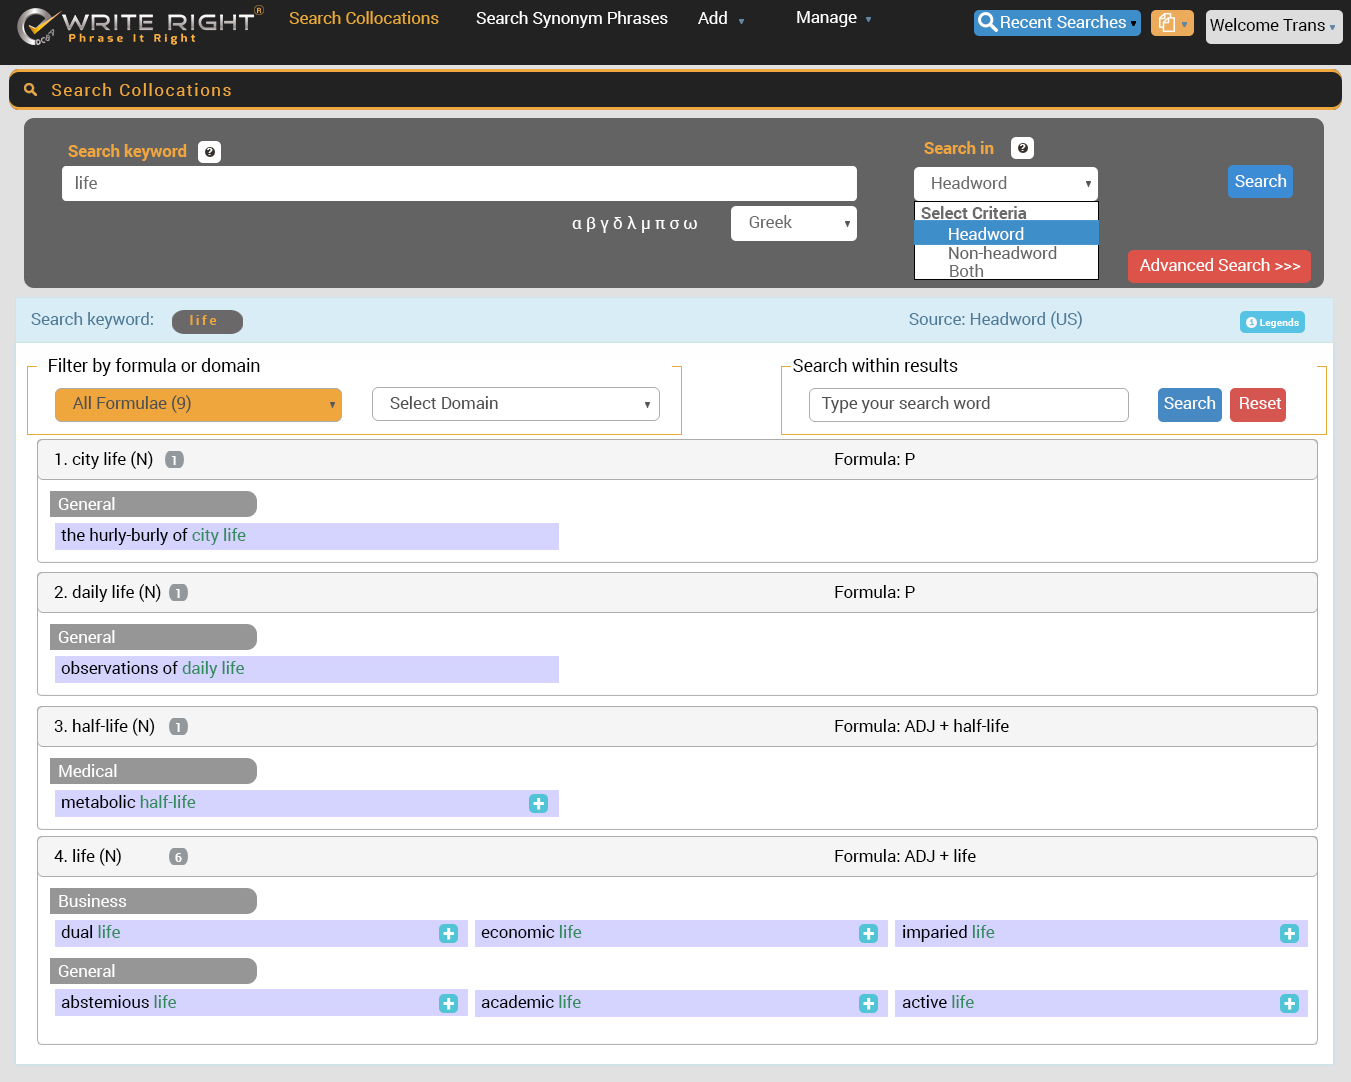The image size is (1351, 1082).
Task: Choose Non-headword in the criteria list
Action: point(1002,254)
